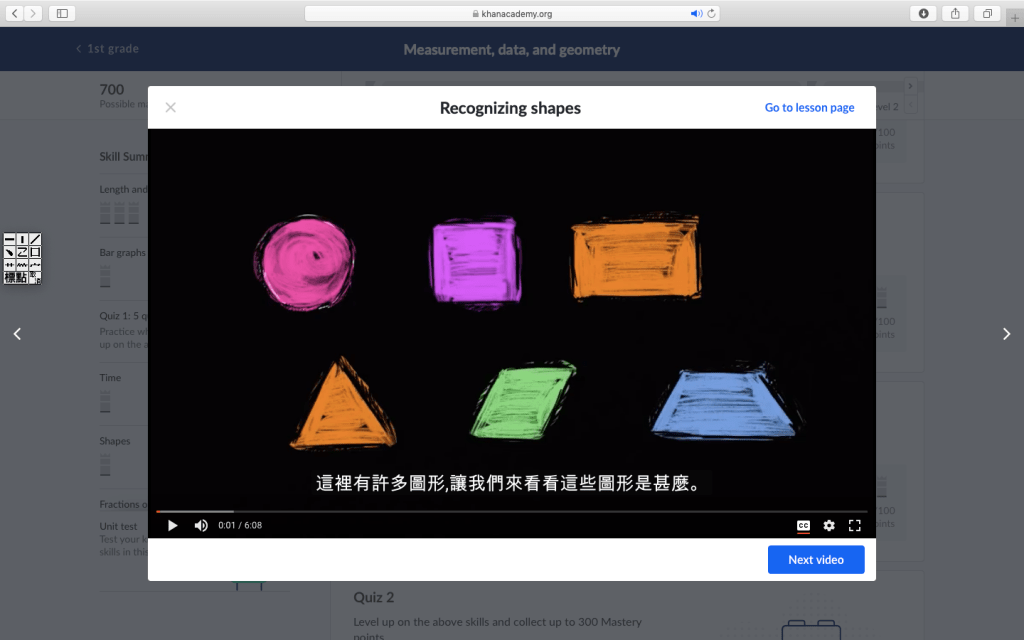Show Safari downloads
The width and height of the screenshot is (1024, 640).
pyautogui.click(x=923, y=13)
